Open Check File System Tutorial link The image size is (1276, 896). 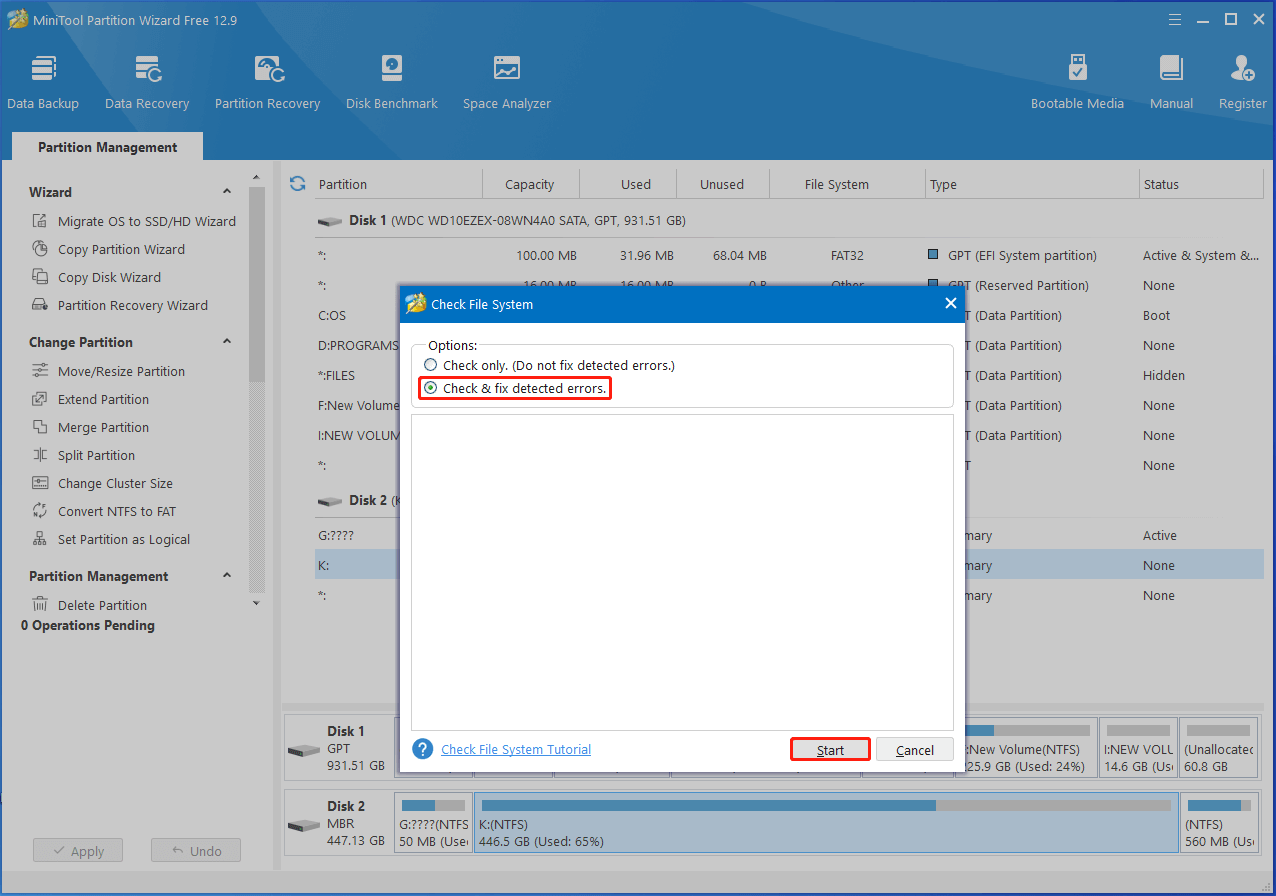[x=516, y=749]
